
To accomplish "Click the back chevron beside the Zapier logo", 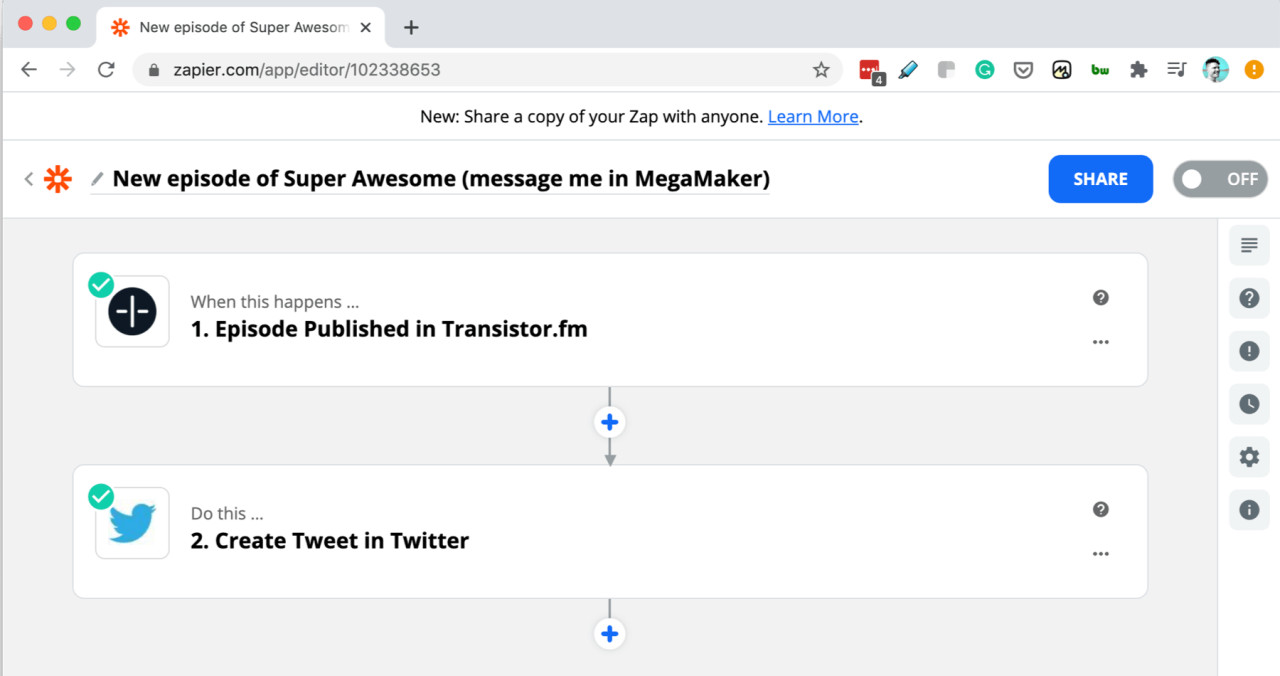I will pos(28,179).
